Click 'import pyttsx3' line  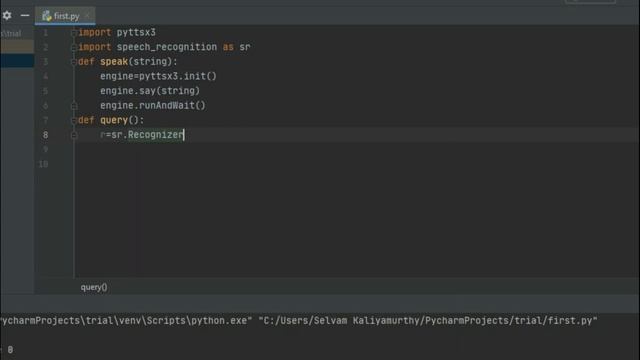117,32
